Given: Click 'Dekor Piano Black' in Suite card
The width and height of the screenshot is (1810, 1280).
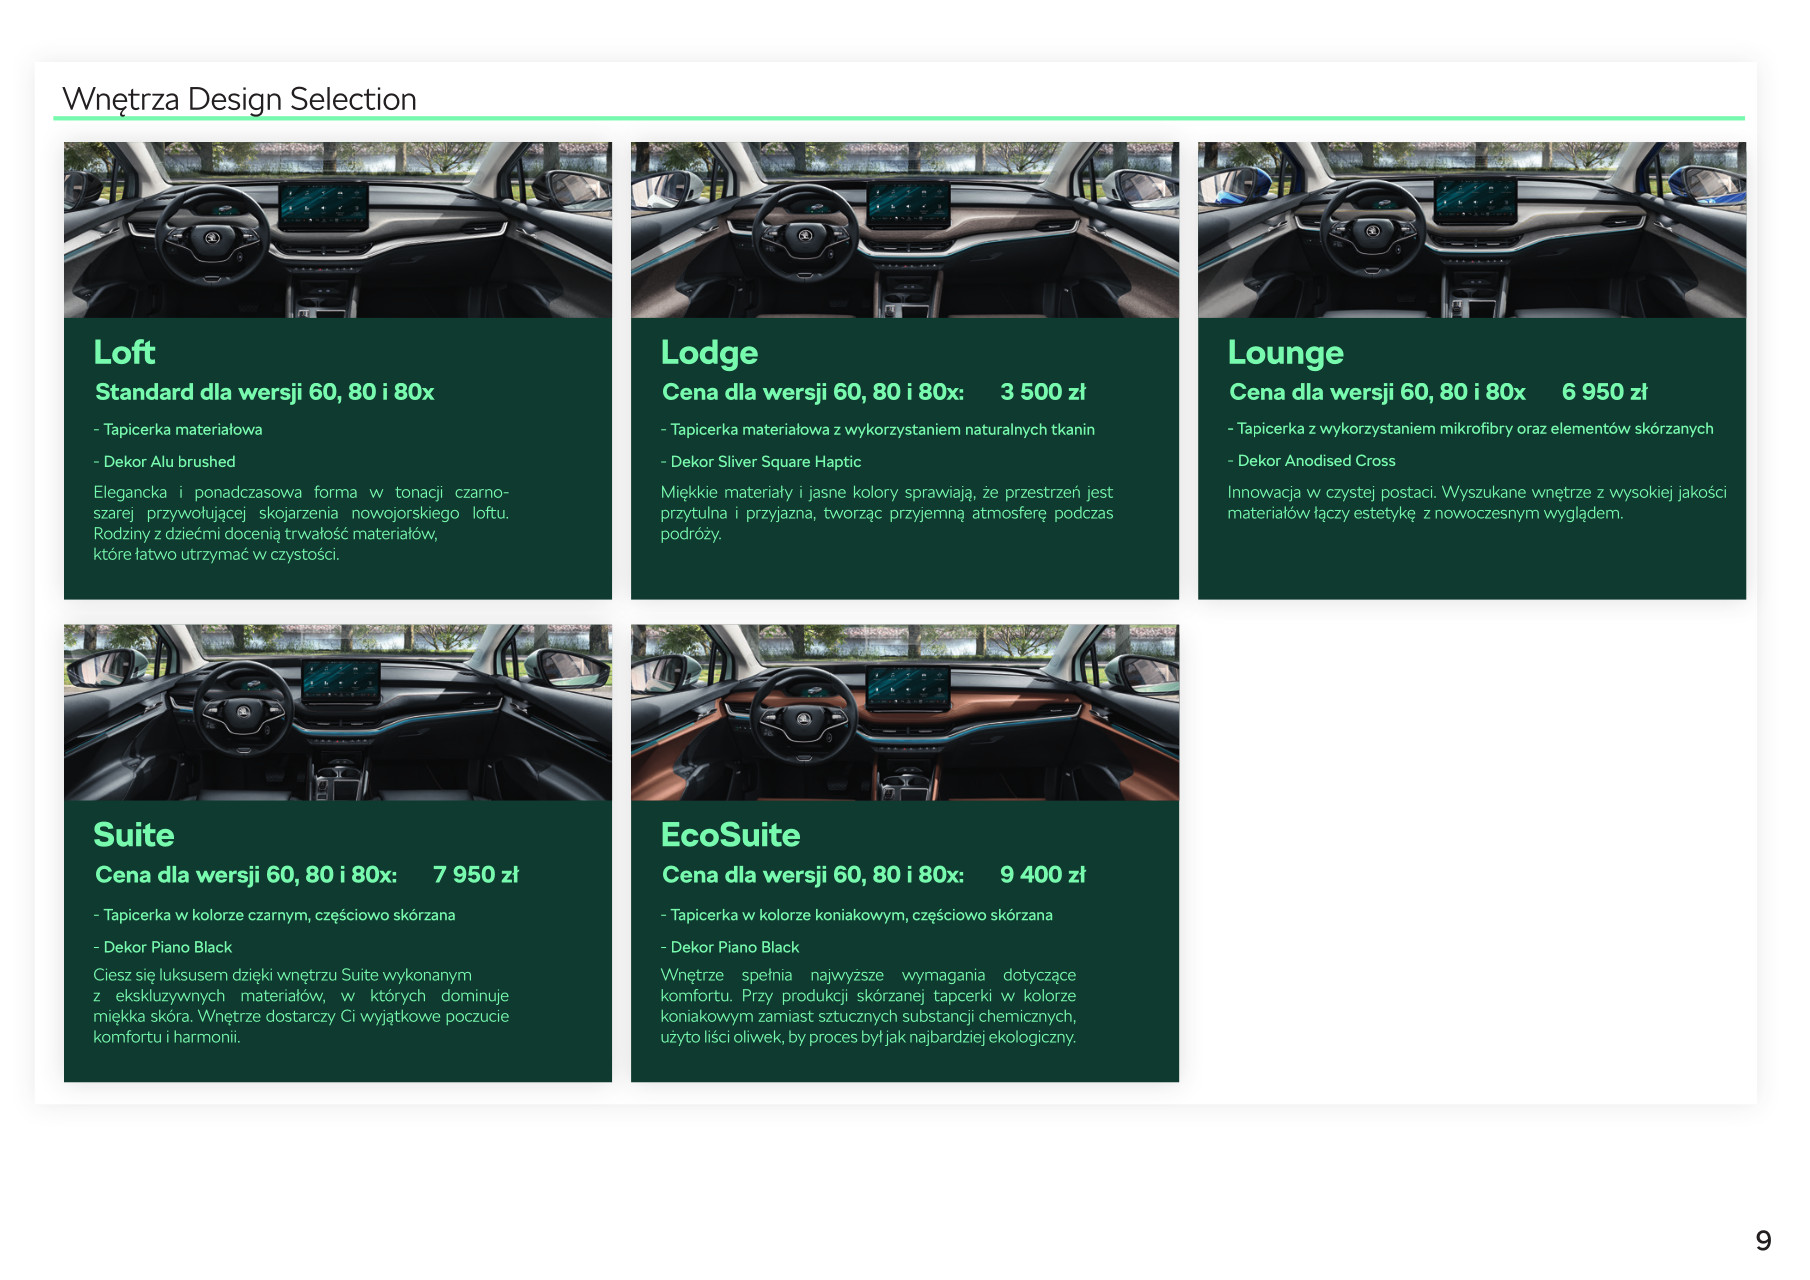Looking at the screenshot, I should click(162, 947).
